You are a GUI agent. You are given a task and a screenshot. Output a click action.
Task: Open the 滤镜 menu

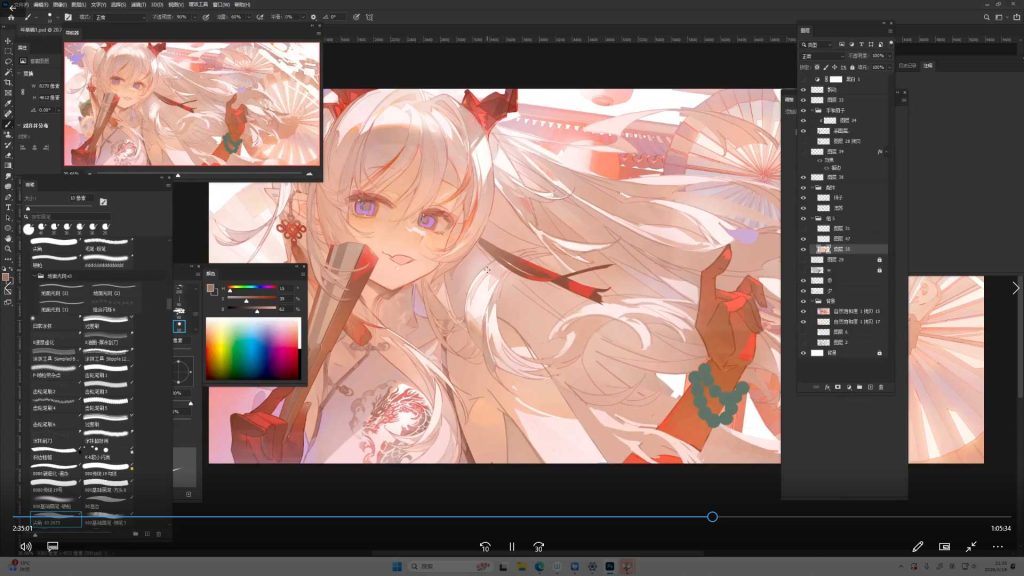coord(138,5)
